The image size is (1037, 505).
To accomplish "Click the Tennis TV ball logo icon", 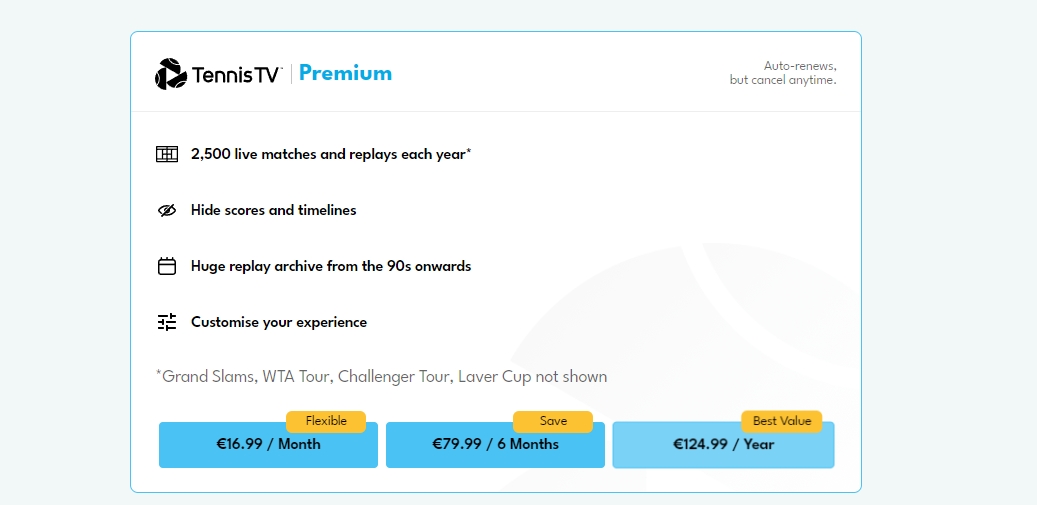I will click(x=171, y=73).
